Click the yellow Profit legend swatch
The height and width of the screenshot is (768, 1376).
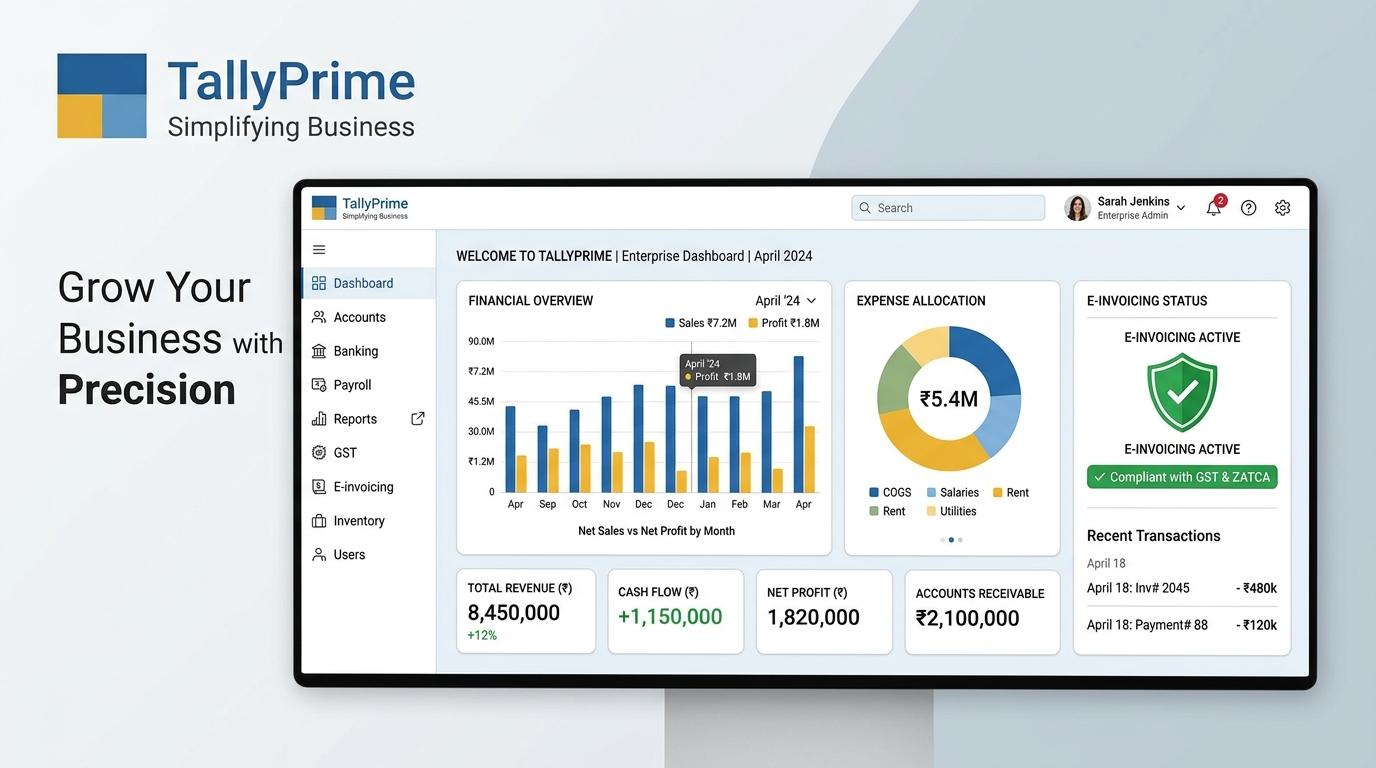[x=753, y=323]
